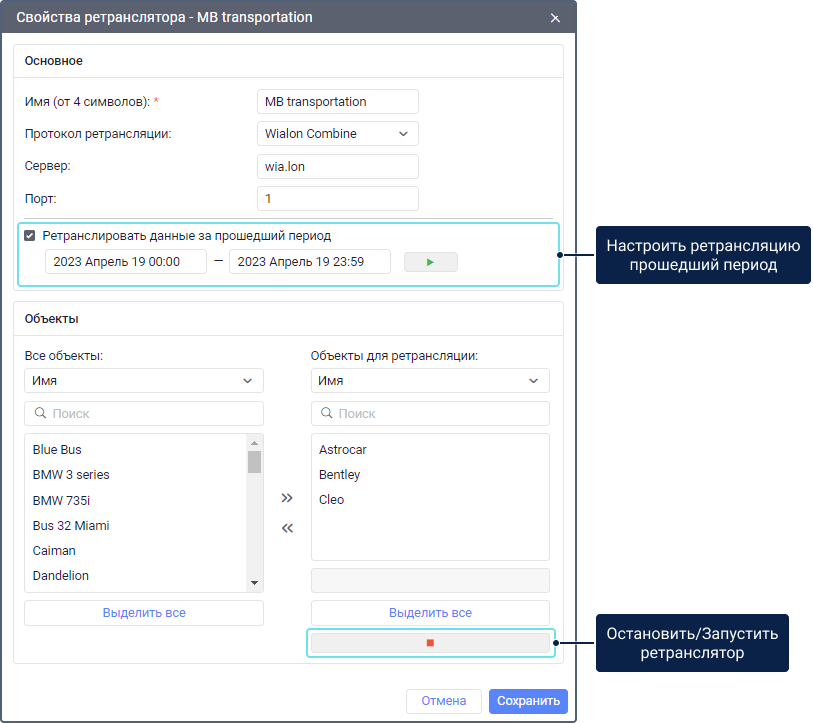Select Bentley in retransmission objects list

(x=339, y=475)
